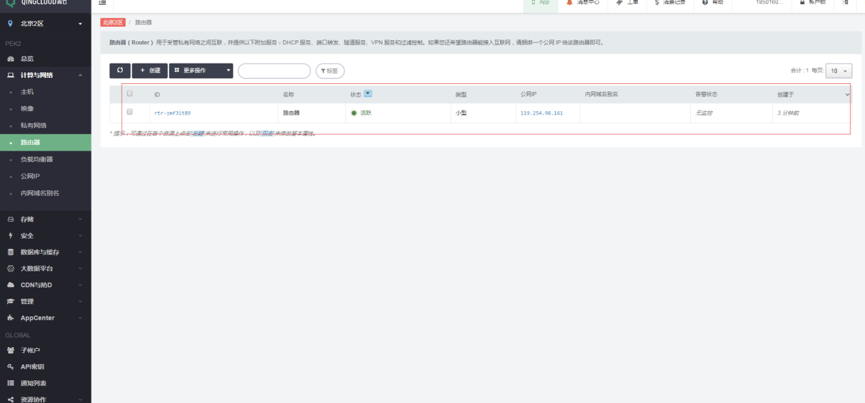The width and height of the screenshot is (865, 403).
Task: Click the refresh icon button in toolbar
Action: pyautogui.click(x=118, y=71)
